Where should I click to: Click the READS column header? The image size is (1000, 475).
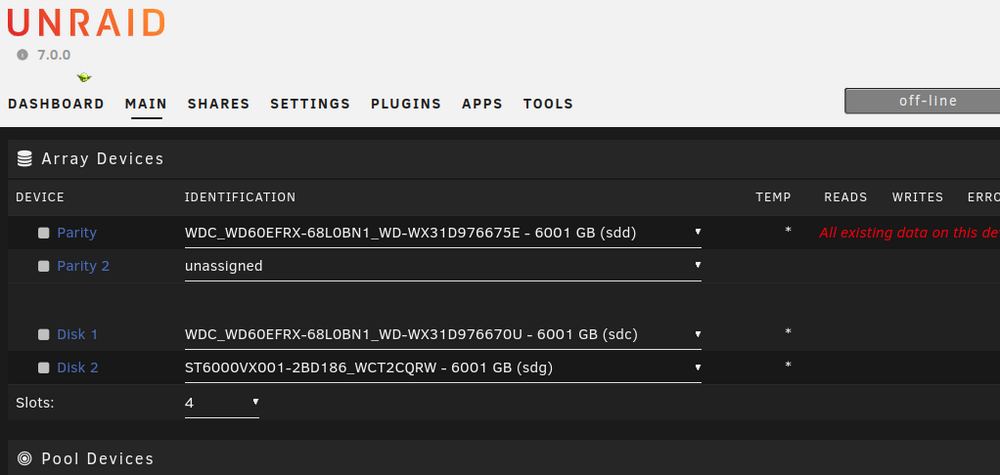click(846, 197)
